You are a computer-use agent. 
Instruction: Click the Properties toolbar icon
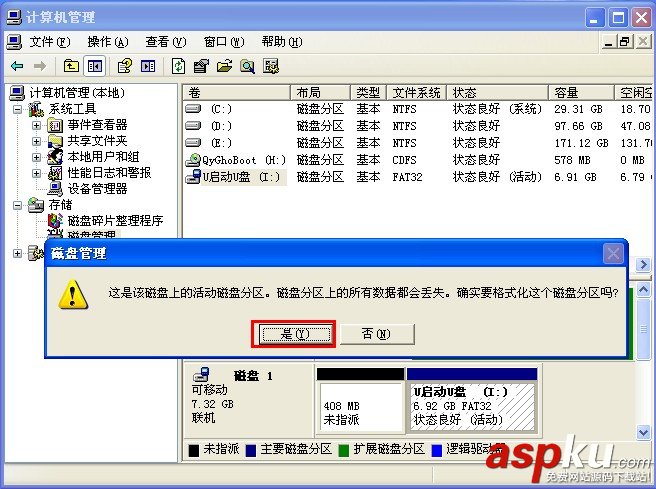pos(201,66)
